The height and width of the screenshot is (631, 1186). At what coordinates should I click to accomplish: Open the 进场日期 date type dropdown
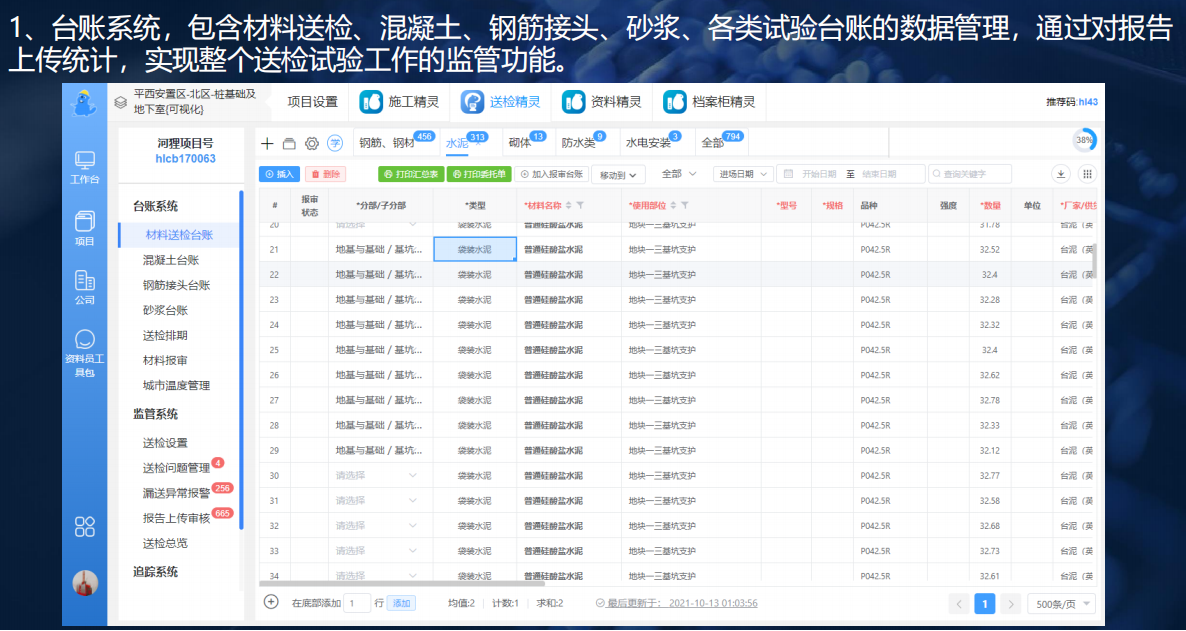point(745,174)
